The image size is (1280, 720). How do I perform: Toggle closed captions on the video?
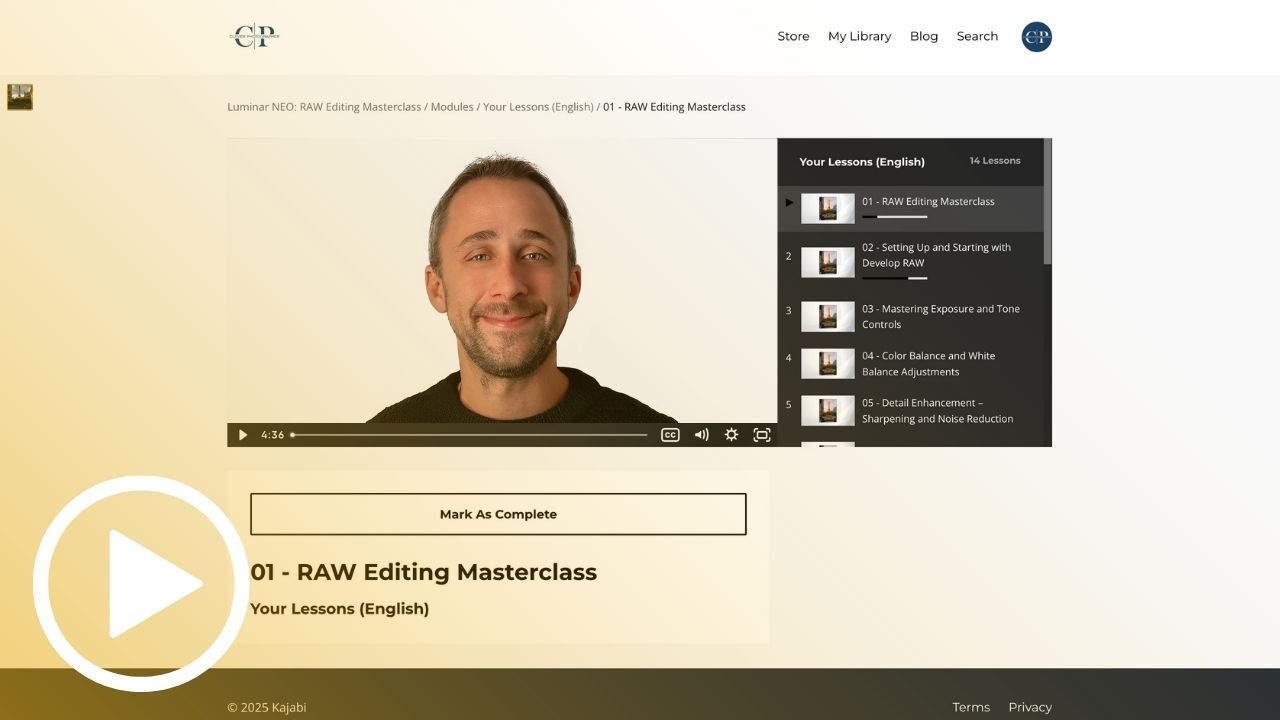(670, 435)
